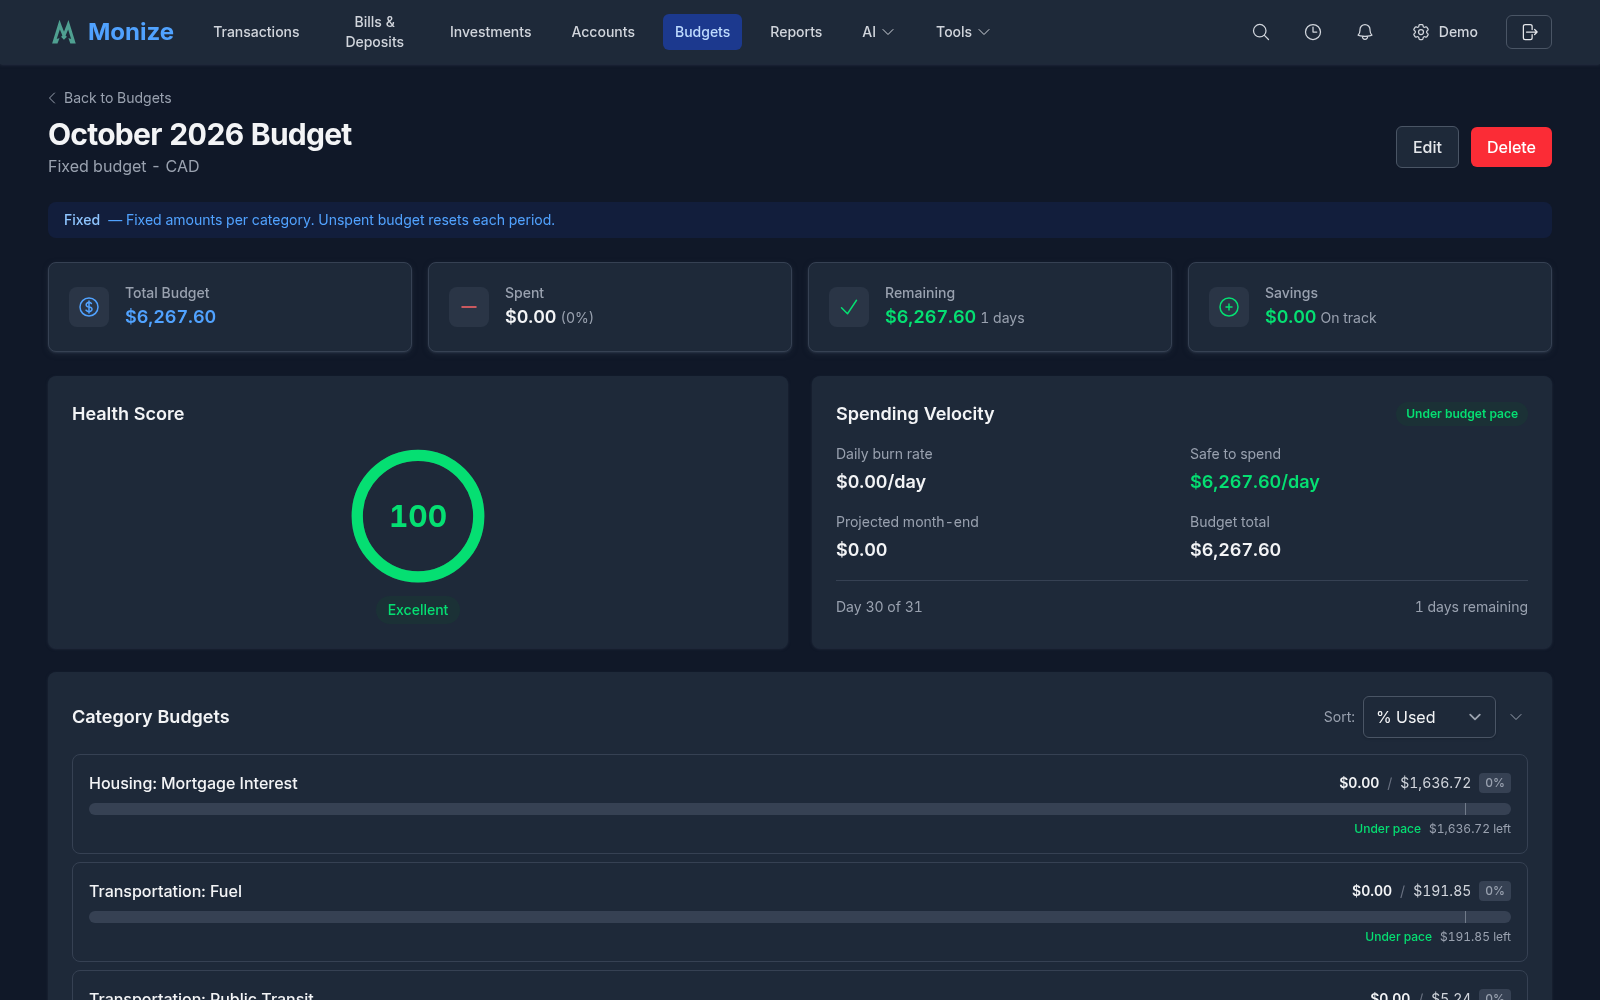
Task: Click the Health Score 100 ring
Action: [x=418, y=516]
